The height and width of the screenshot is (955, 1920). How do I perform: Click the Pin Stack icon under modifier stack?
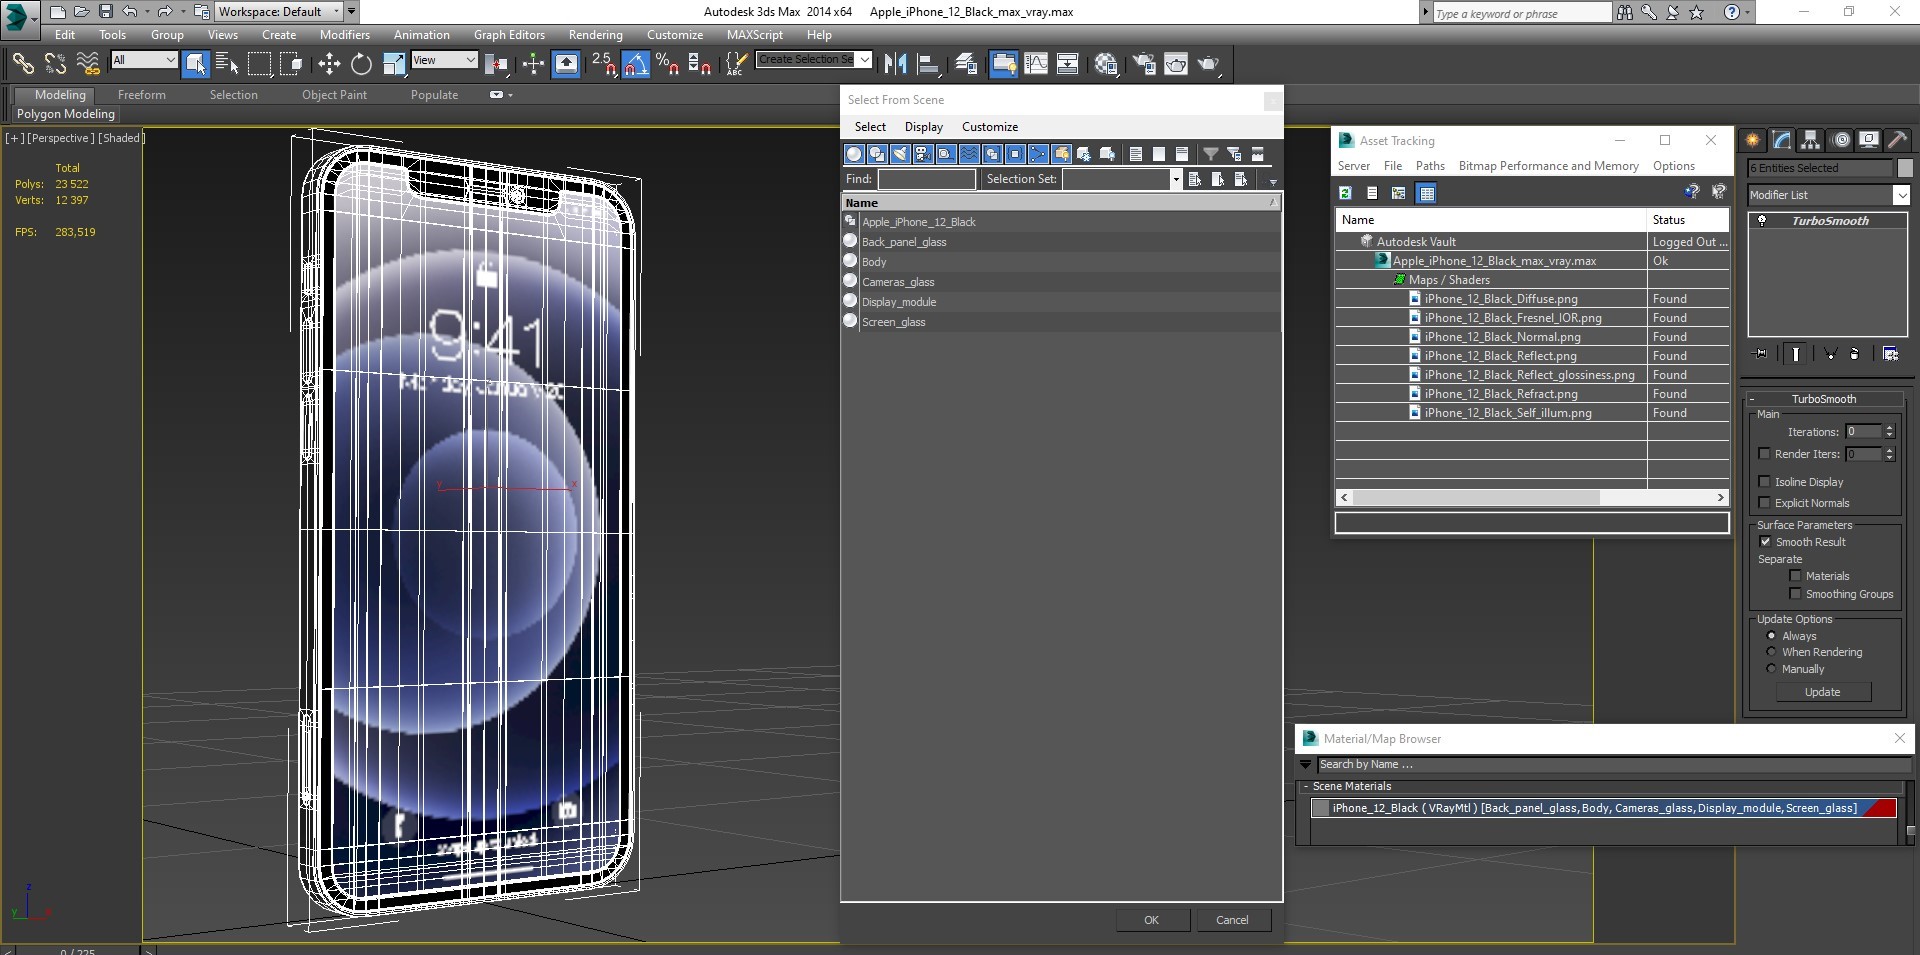(x=1761, y=354)
